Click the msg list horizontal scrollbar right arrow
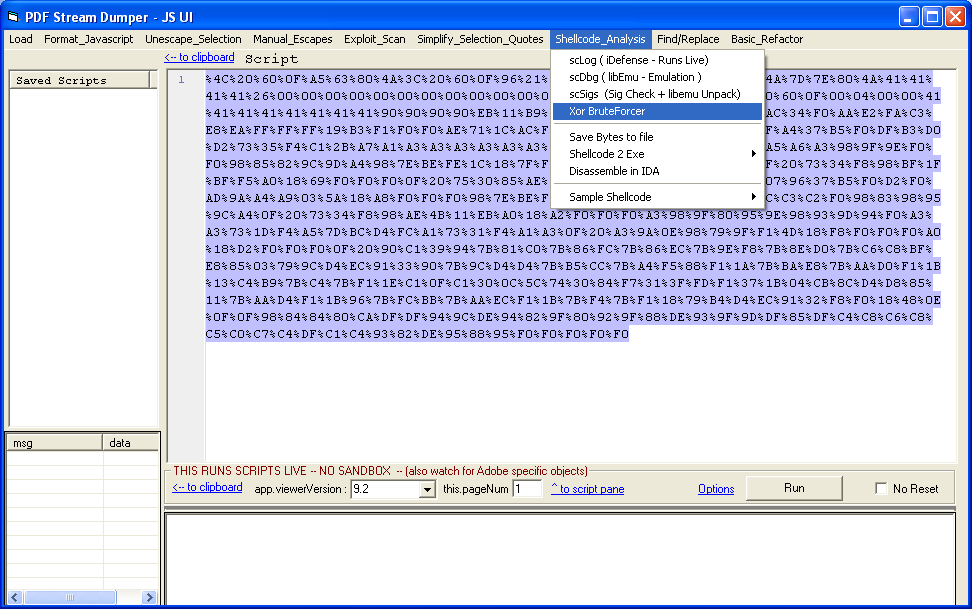This screenshot has height=609, width=972. 150,597
